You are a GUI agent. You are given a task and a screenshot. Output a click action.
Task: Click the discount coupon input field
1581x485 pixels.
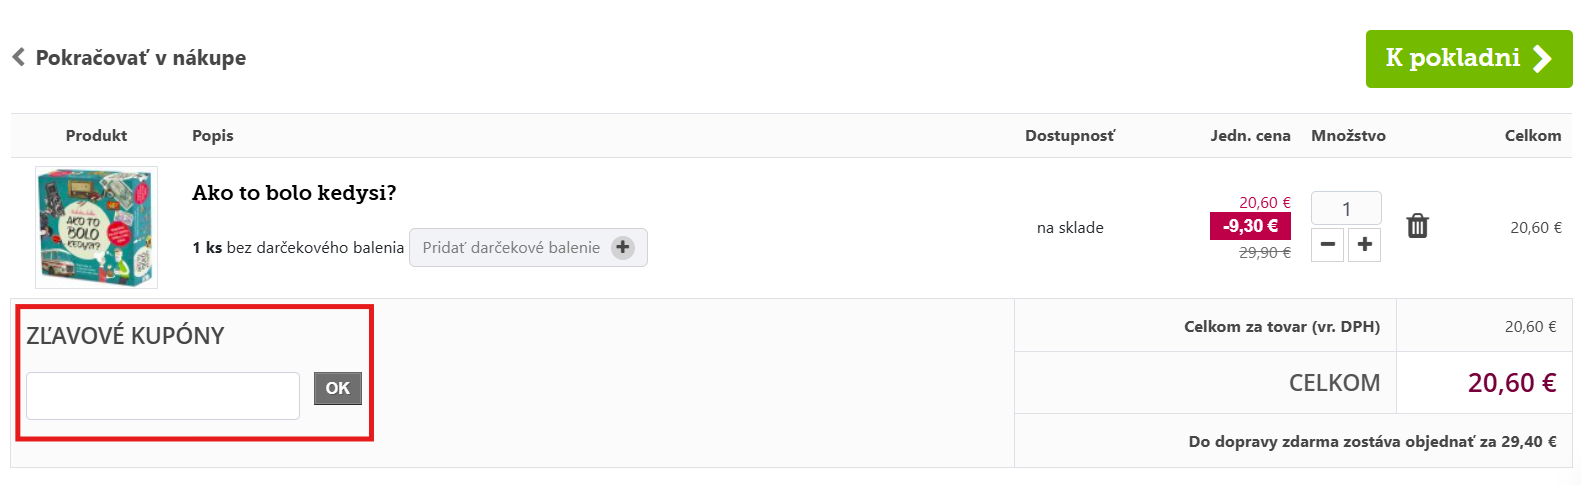click(163, 396)
